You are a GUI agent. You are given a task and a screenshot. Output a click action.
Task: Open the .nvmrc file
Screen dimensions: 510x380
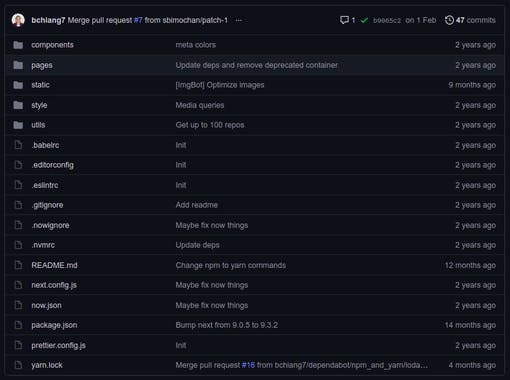click(x=43, y=245)
